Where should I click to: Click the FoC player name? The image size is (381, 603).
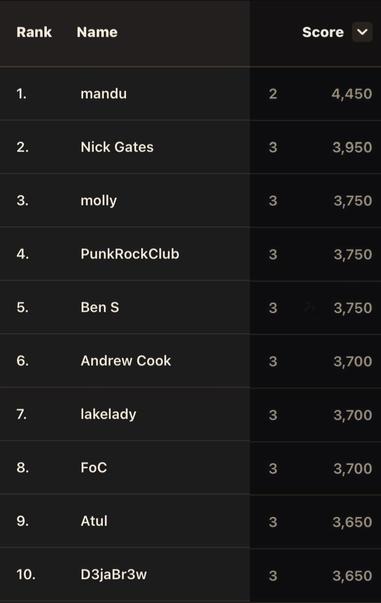tap(93, 468)
